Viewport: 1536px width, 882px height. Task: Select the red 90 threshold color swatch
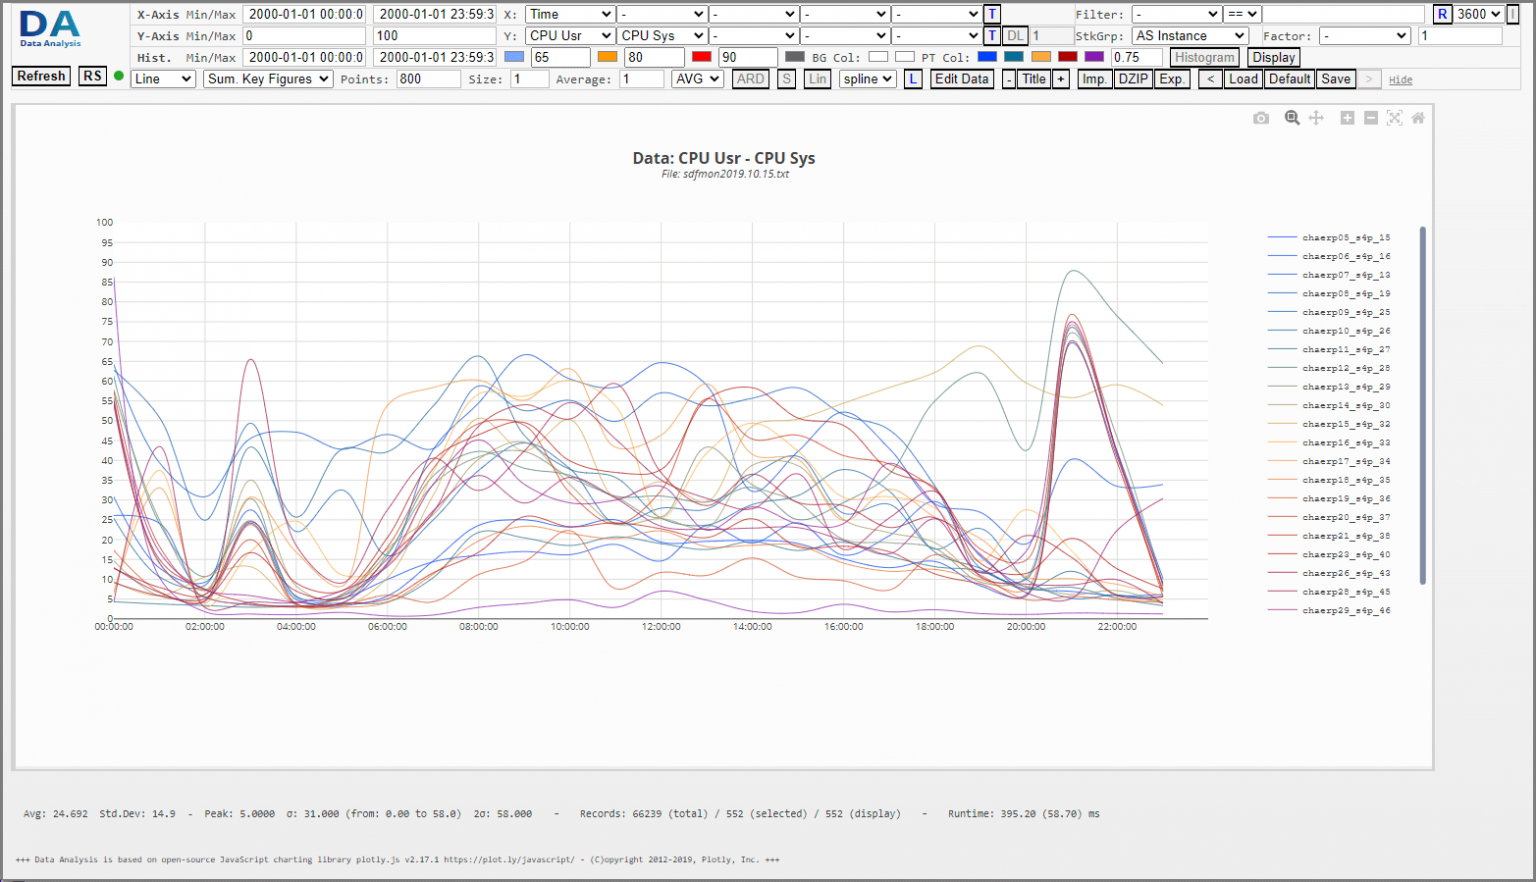[703, 57]
